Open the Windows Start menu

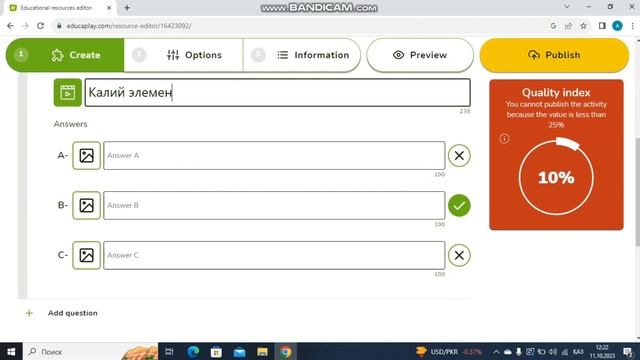11,351
